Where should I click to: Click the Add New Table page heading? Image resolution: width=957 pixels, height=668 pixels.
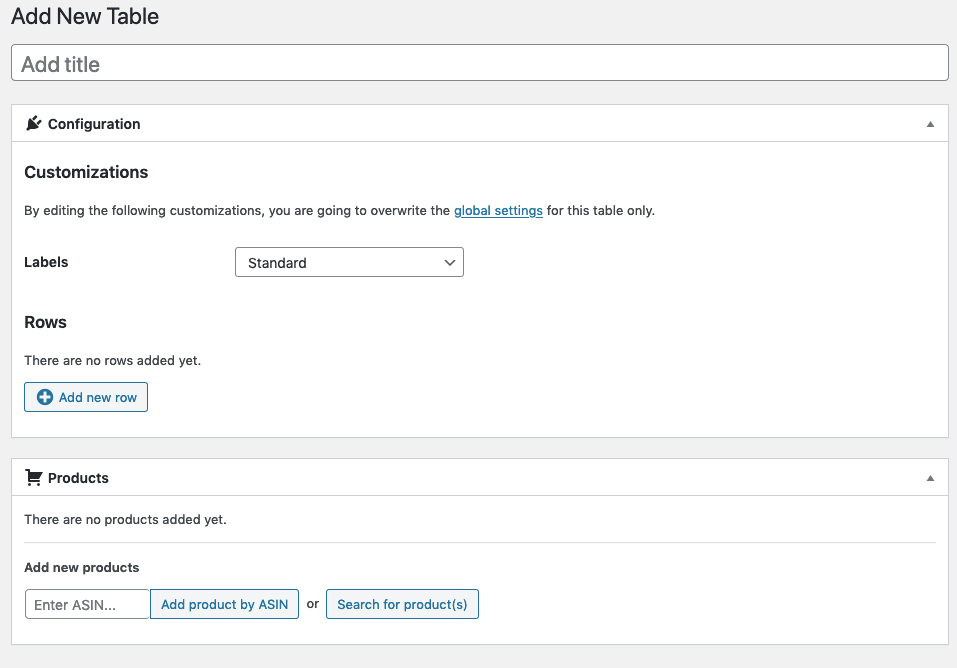pos(85,16)
